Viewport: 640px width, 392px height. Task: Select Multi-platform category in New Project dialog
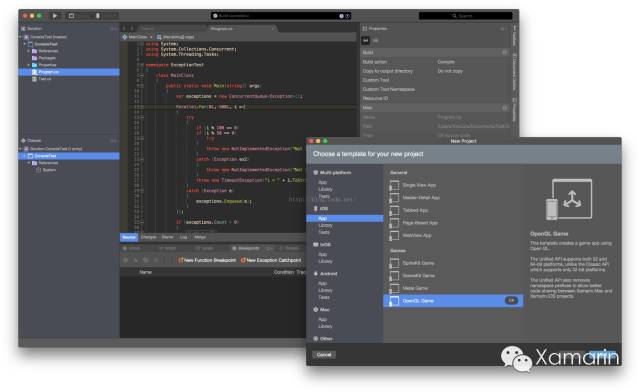click(x=332, y=173)
